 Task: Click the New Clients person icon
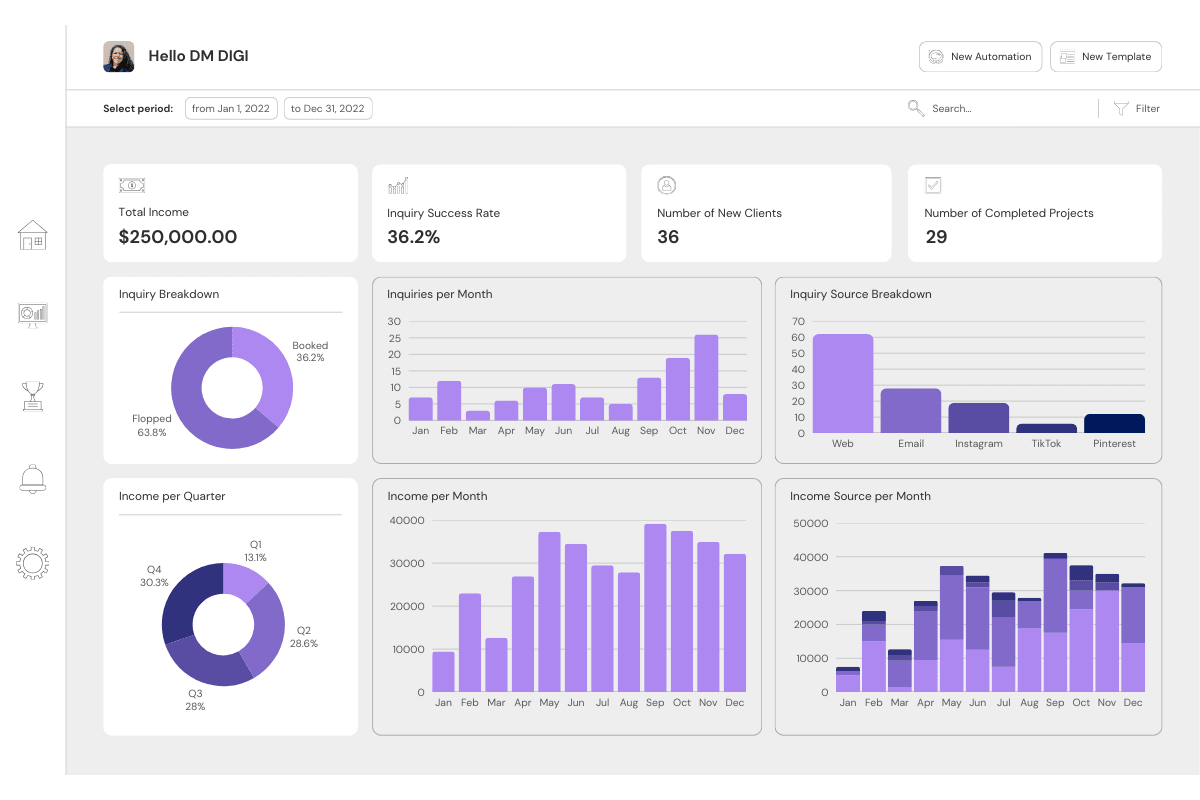667,185
